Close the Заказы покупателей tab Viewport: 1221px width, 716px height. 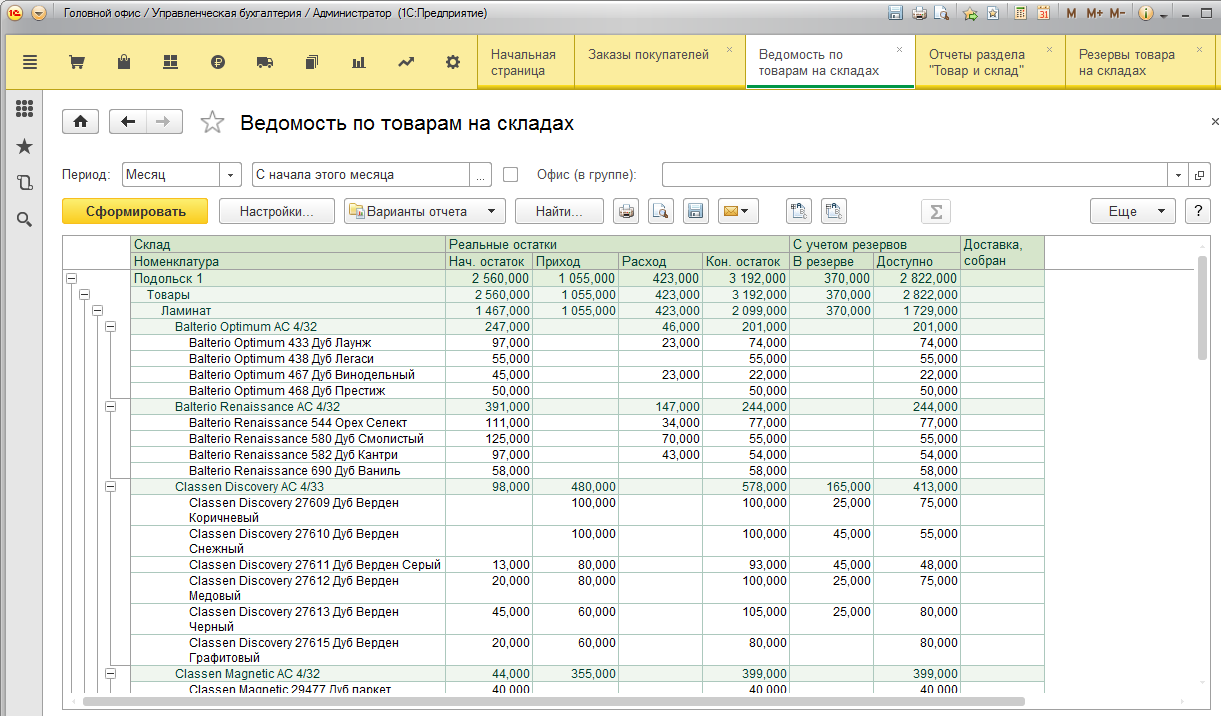(729, 49)
